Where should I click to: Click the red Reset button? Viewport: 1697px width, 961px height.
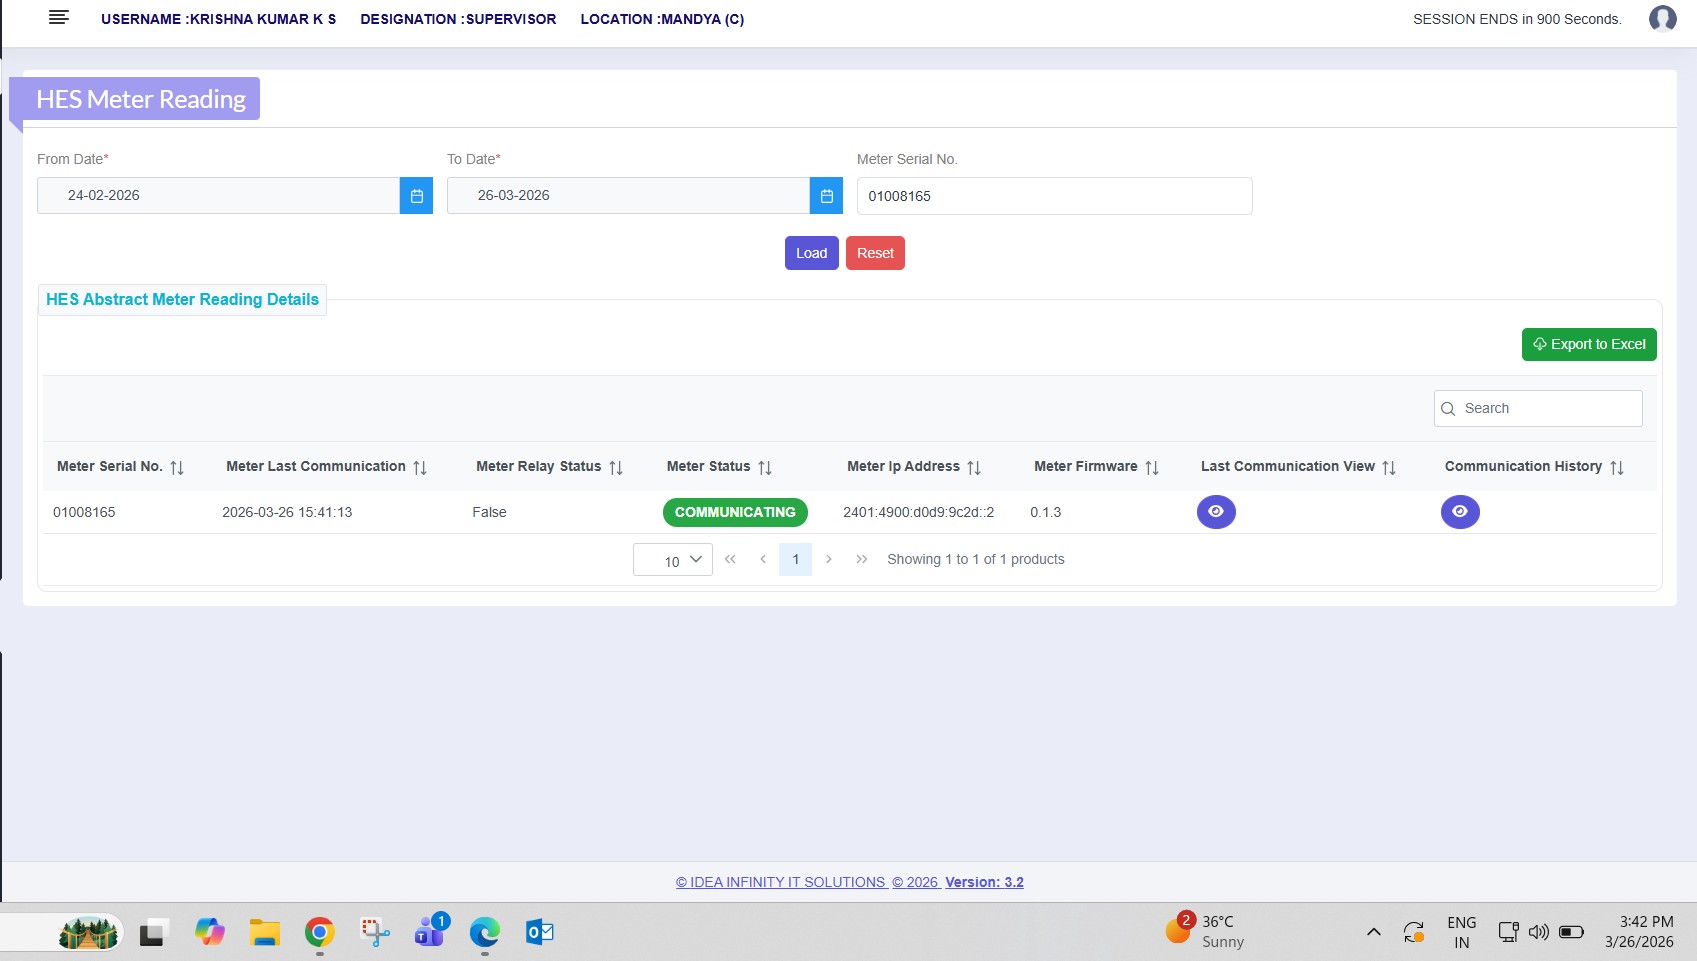[875, 253]
